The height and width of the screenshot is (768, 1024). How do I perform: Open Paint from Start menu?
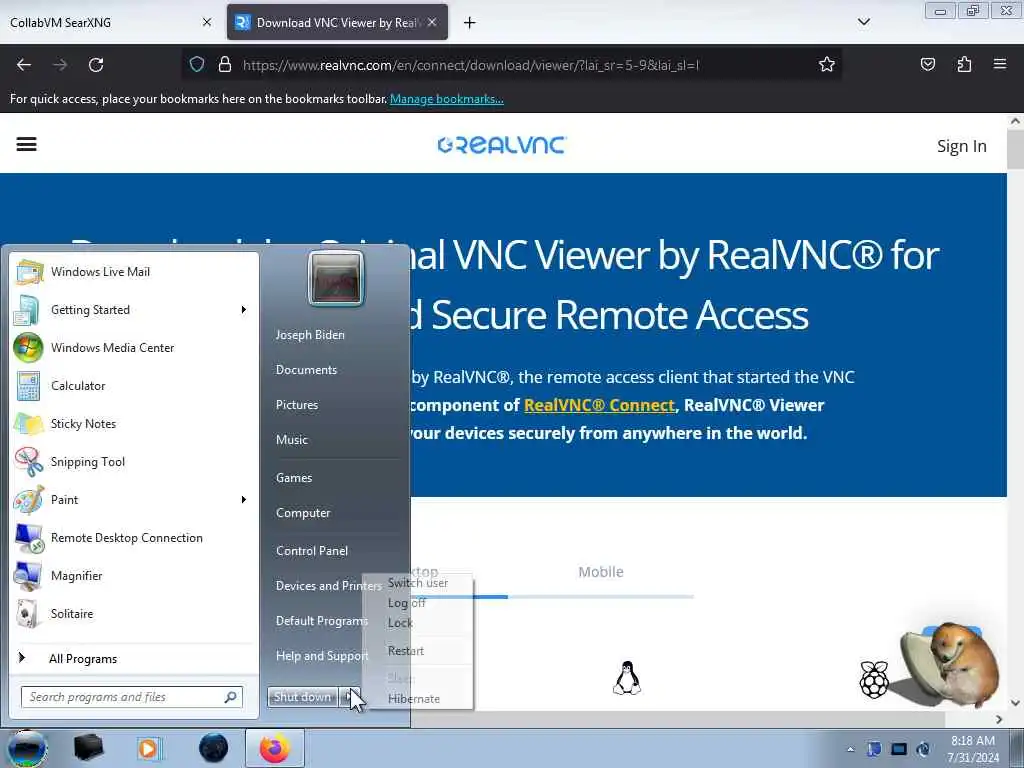coord(134,500)
